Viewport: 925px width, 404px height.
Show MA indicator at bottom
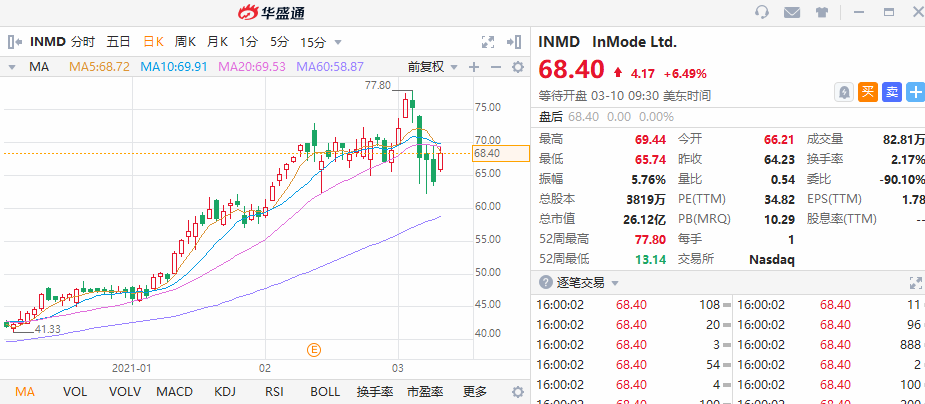[x=25, y=392]
